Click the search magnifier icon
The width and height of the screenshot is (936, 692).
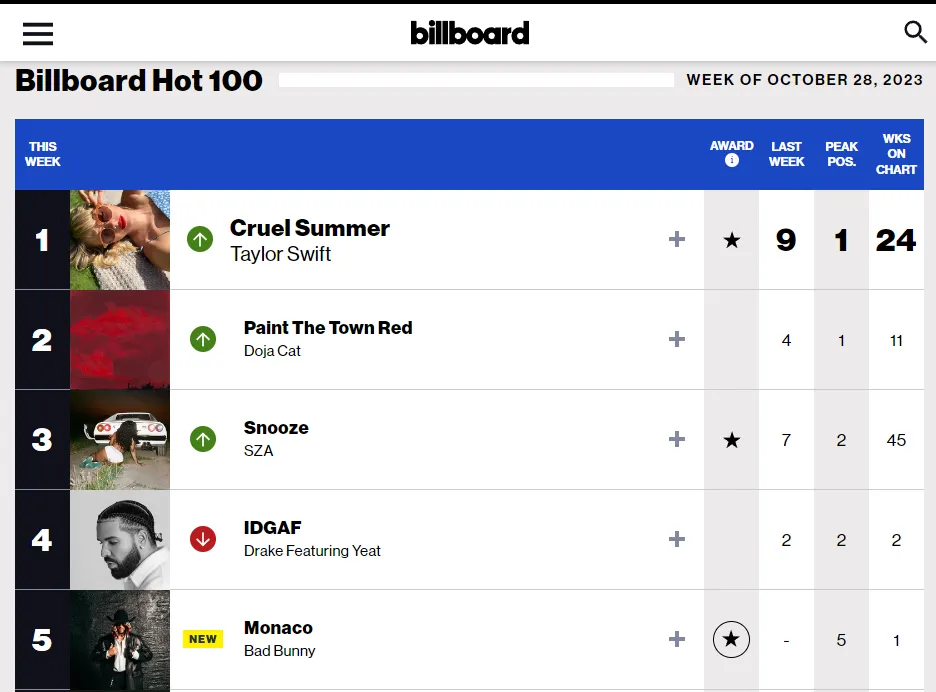coord(915,32)
